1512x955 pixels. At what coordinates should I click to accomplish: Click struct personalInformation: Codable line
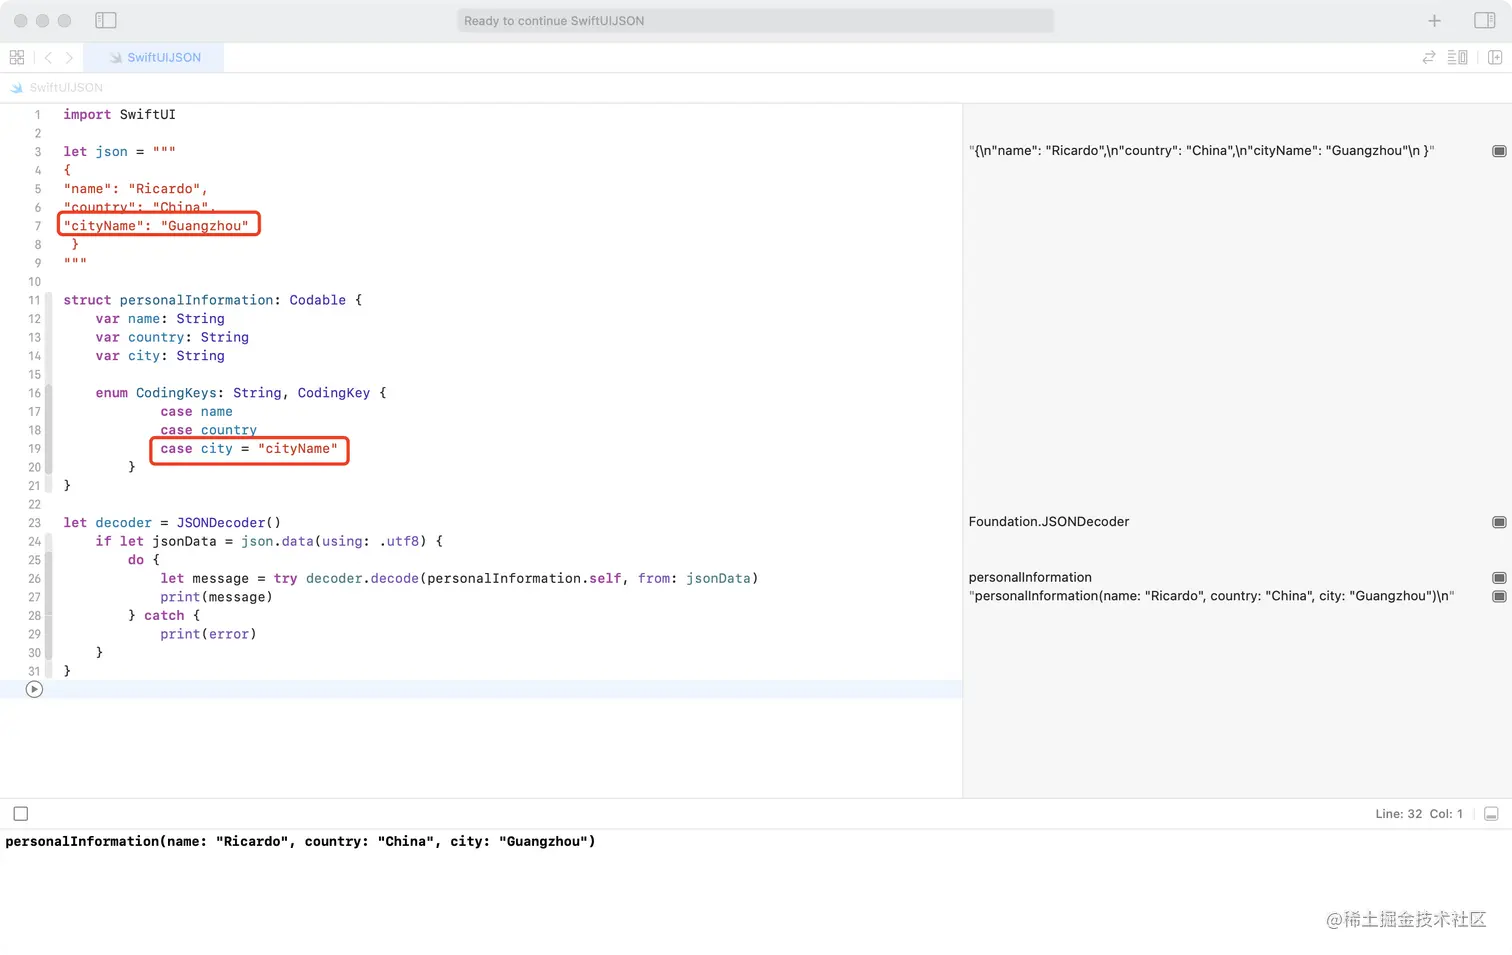point(212,300)
